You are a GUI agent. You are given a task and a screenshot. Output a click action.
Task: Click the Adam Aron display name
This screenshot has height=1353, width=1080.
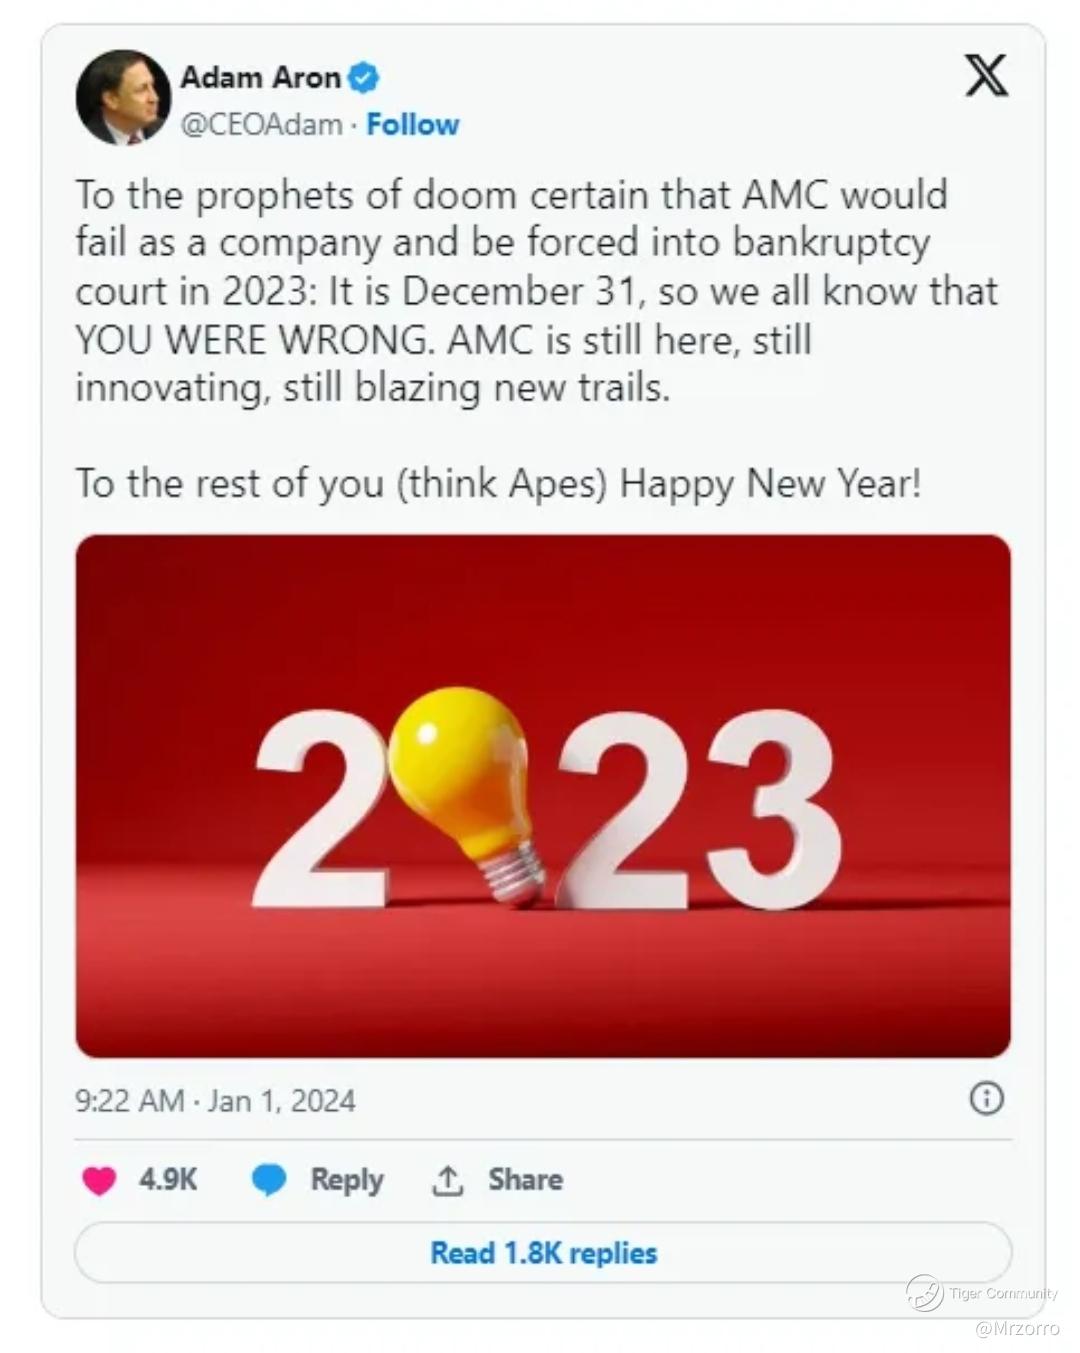click(x=260, y=77)
